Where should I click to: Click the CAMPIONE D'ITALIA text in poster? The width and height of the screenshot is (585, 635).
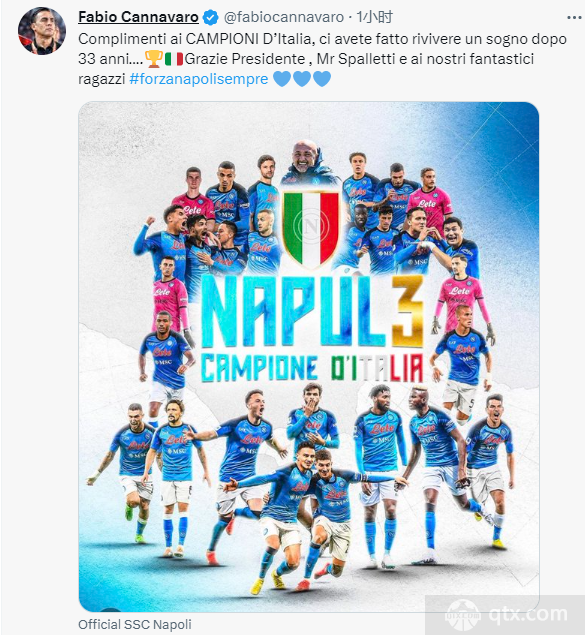click(x=312, y=369)
